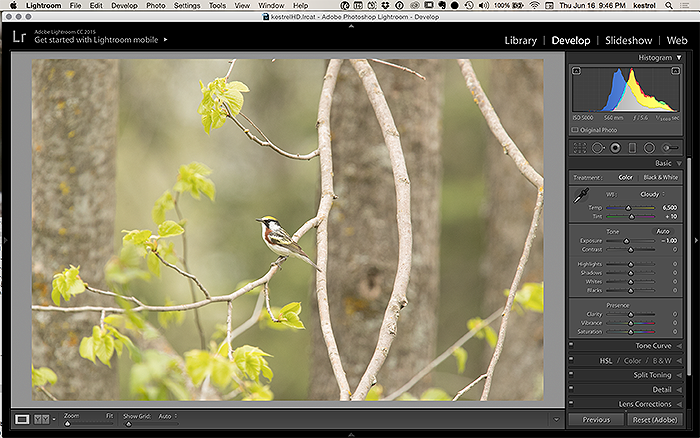The height and width of the screenshot is (438, 700).
Task: Toggle Lens Corrections panel on/off switch
Action: (x=571, y=402)
